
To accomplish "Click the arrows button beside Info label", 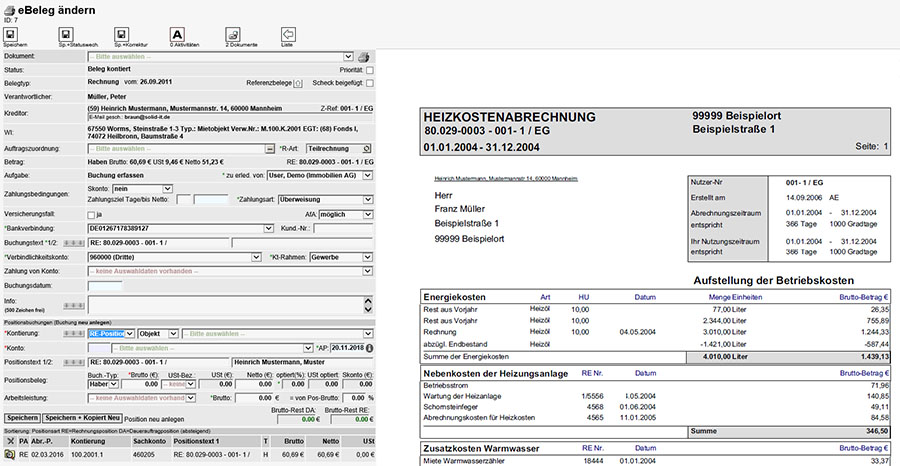I will click(73, 305).
